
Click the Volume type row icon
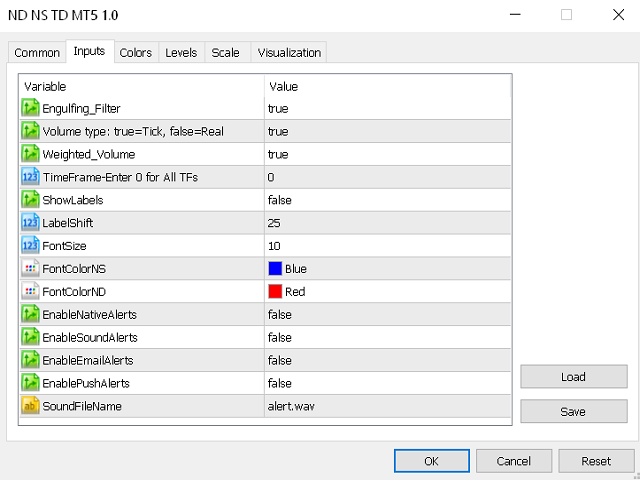[30, 131]
